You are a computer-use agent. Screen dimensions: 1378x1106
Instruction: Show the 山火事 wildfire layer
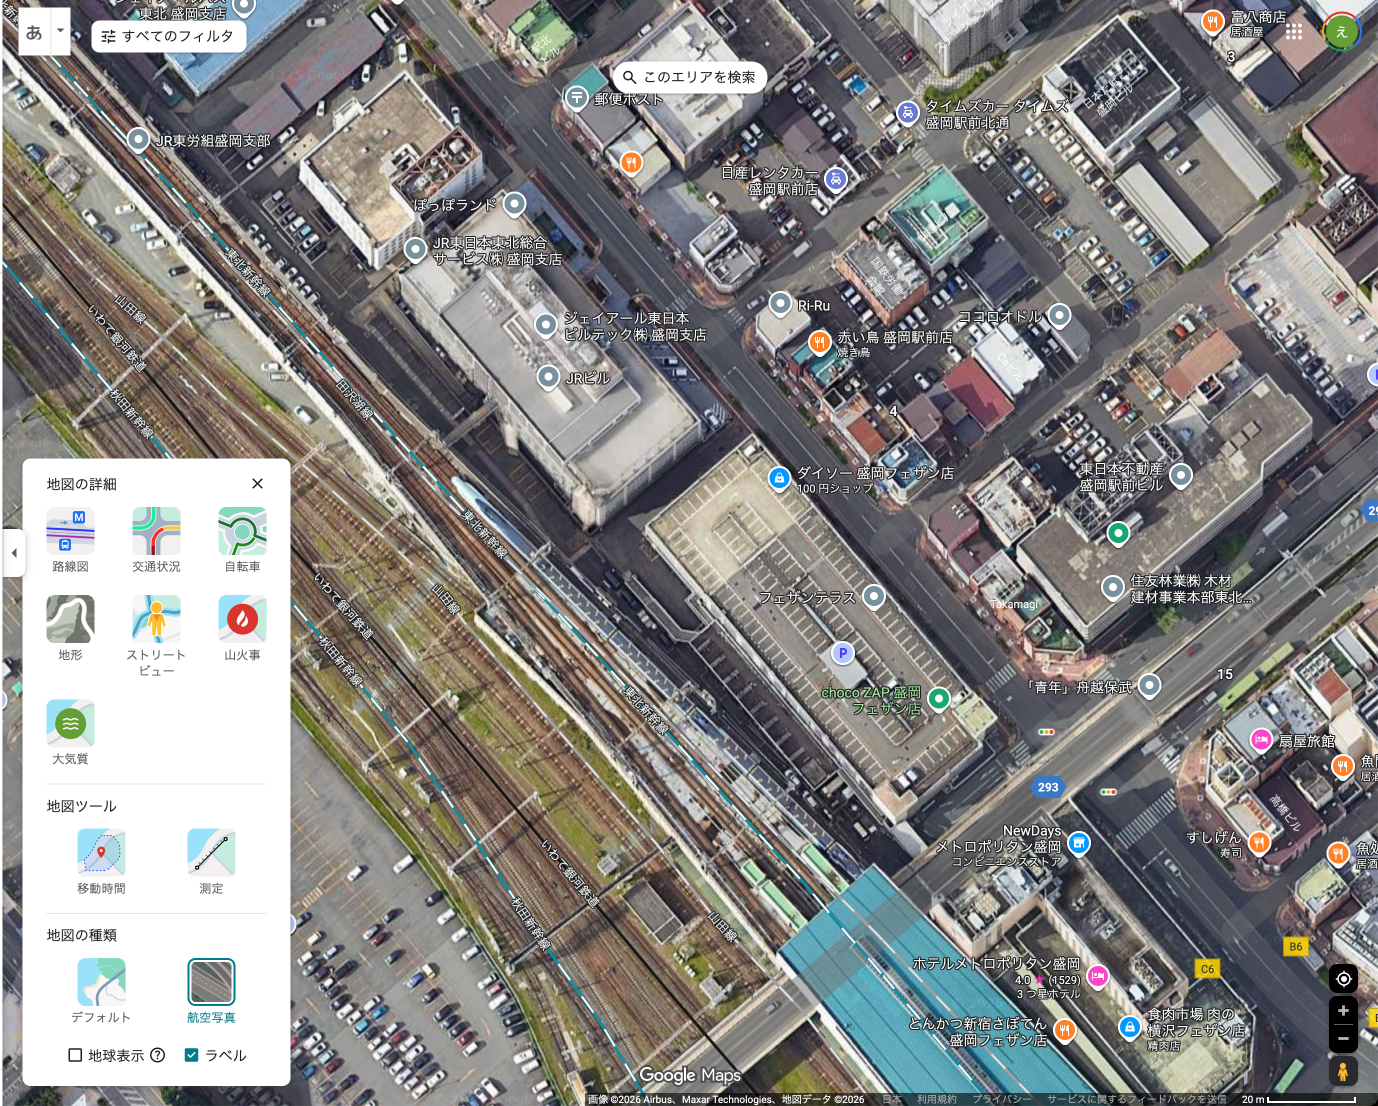(x=242, y=619)
